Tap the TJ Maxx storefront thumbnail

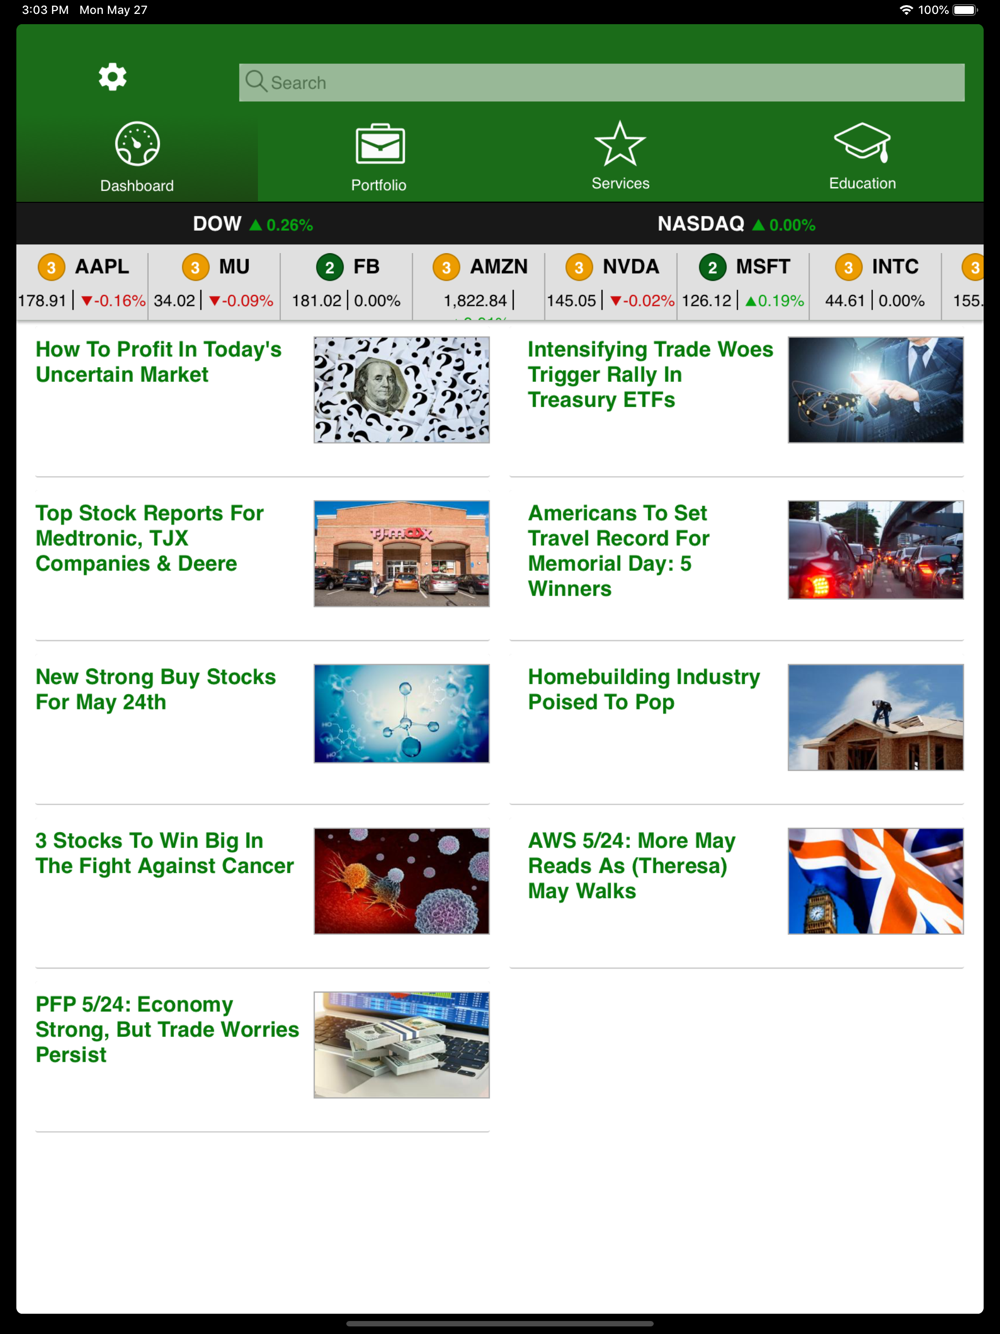tap(402, 554)
